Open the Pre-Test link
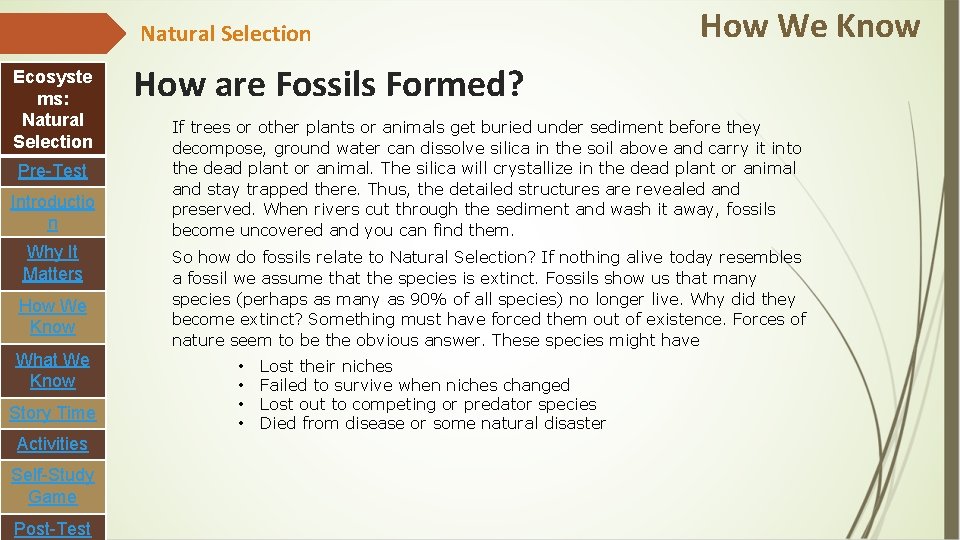The image size is (960, 540). (53, 171)
